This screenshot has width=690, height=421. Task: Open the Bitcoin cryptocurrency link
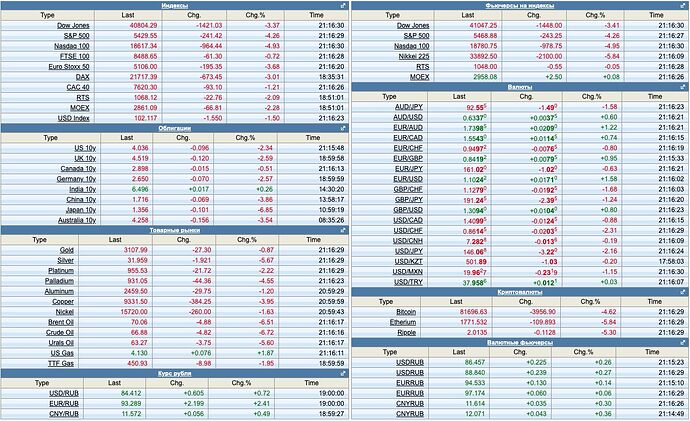pos(406,311)
